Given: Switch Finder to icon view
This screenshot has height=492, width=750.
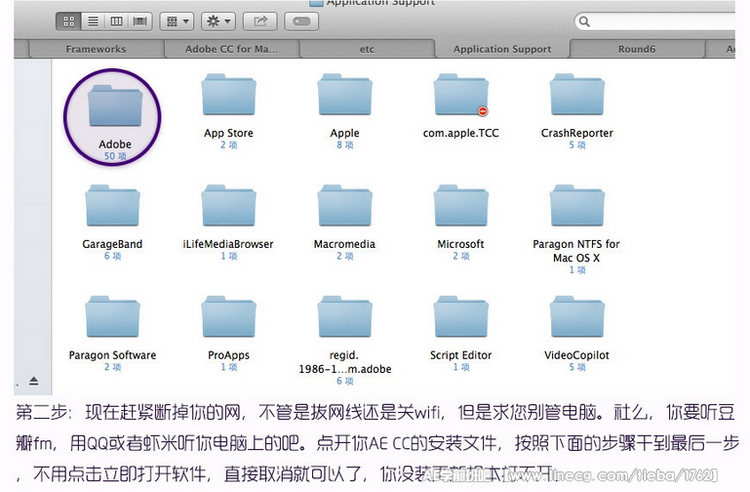Looking at the screenshot, I should click(69, 22).
